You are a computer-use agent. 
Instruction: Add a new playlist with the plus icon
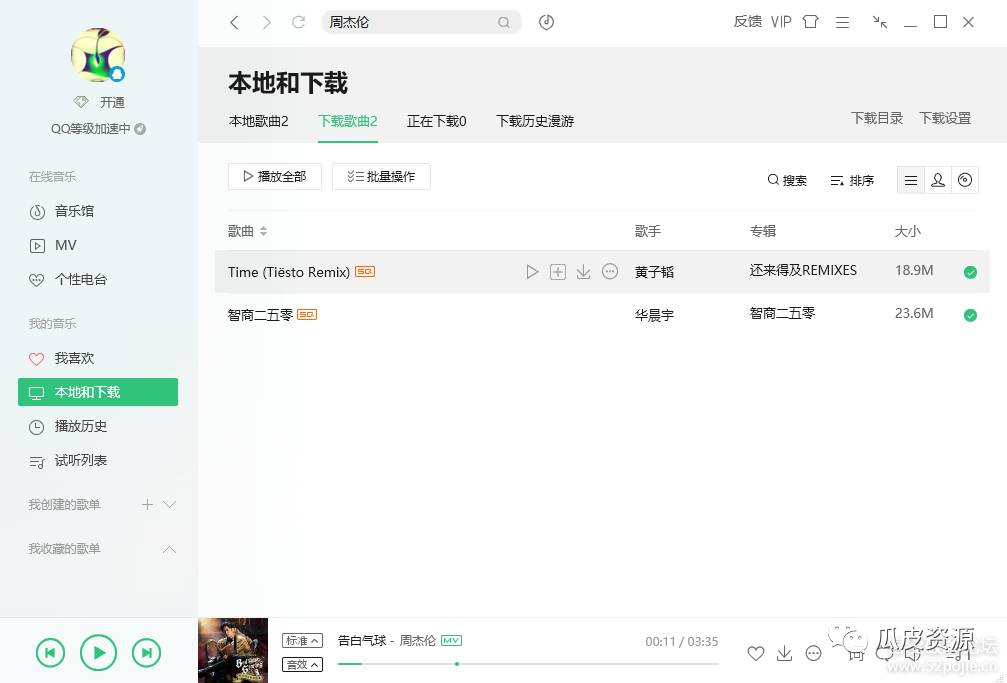pos(148,504)
